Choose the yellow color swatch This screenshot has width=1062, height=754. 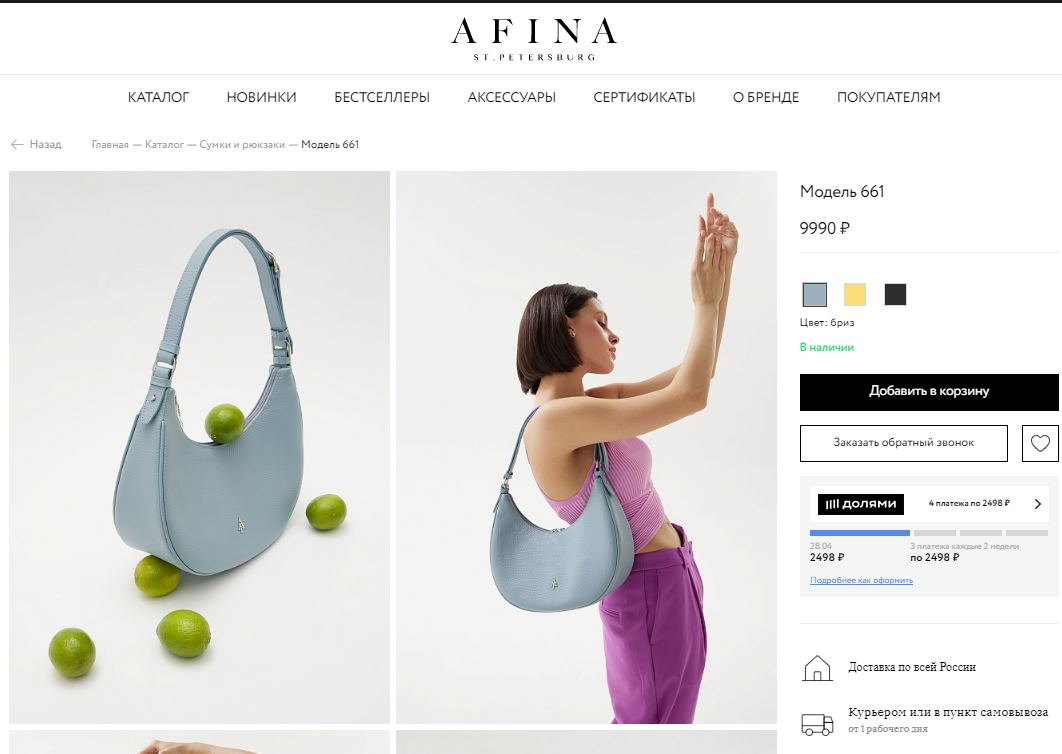pos(855,295)
